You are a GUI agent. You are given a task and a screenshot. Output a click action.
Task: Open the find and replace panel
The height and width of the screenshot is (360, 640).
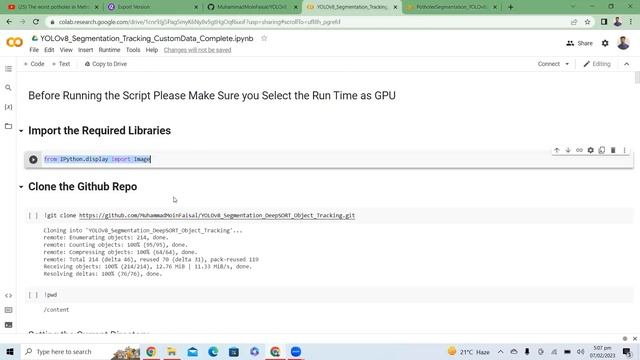(8, 88)
